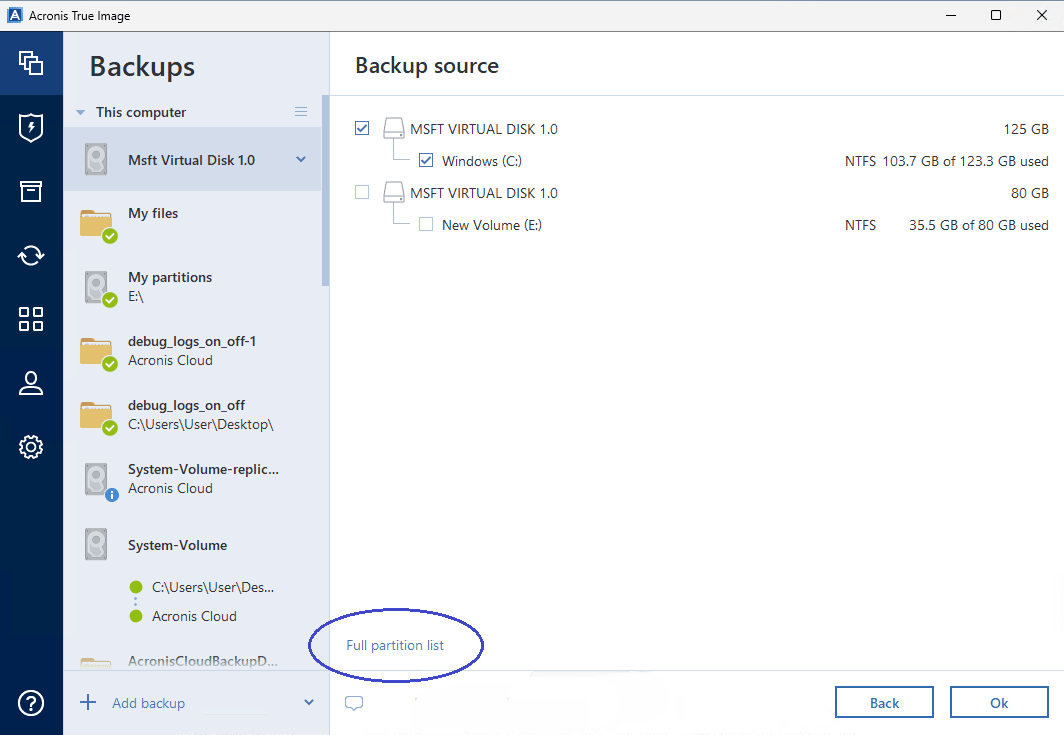The height and width of the screenshot is (735, 1064).
Task: Open the Protection section in sidebar
Action: coord(31,127)
